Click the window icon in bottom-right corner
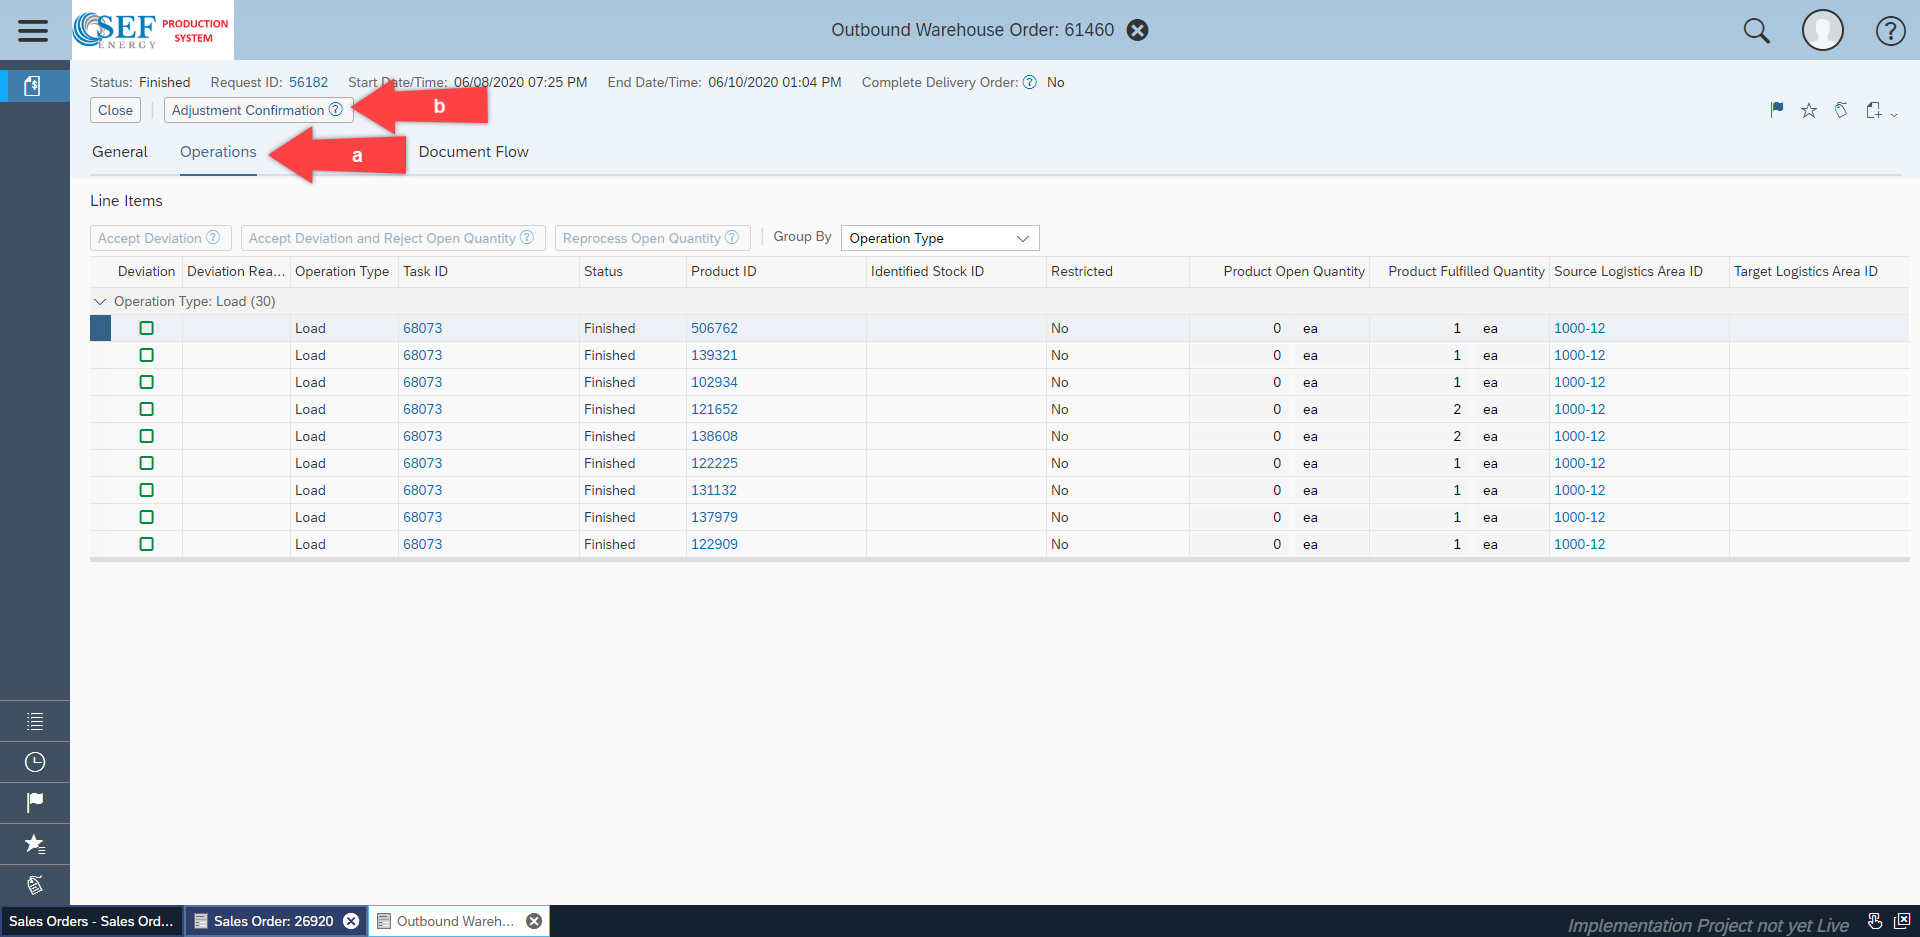This screenshot has width=1920, height=937. (x=1902, y=921)
